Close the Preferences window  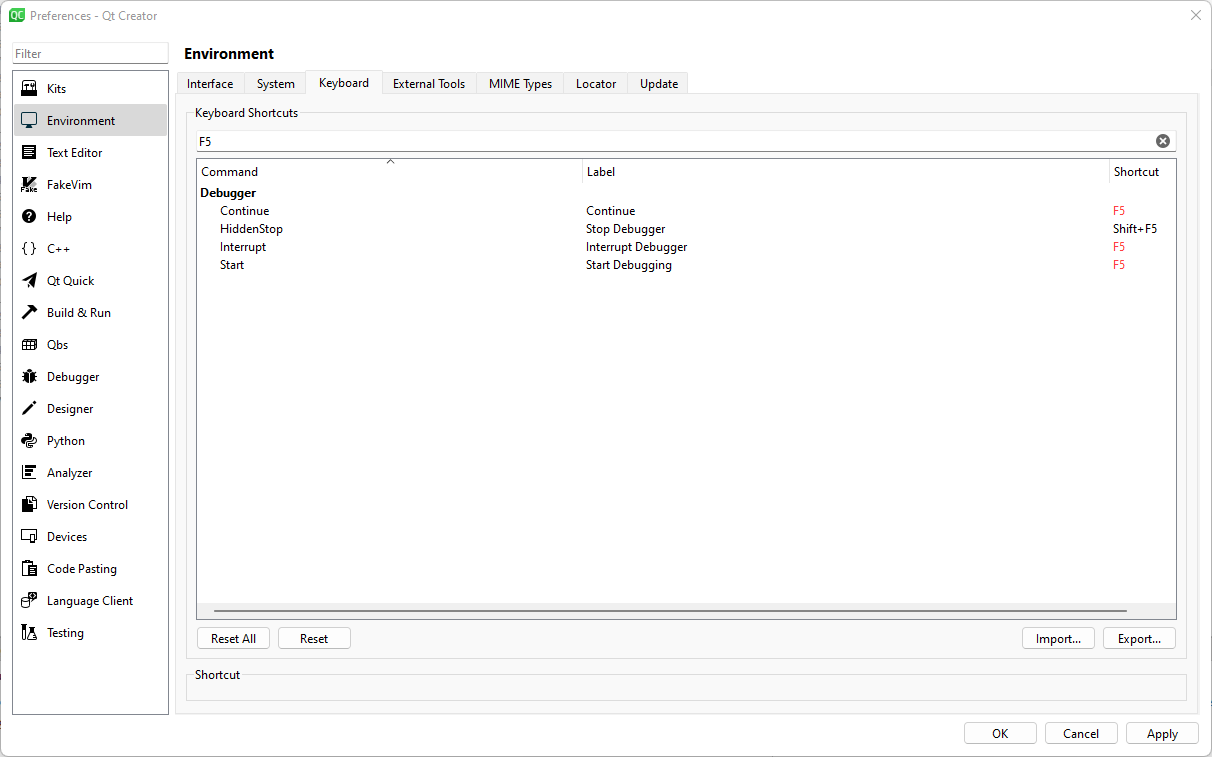[1195, 15]
